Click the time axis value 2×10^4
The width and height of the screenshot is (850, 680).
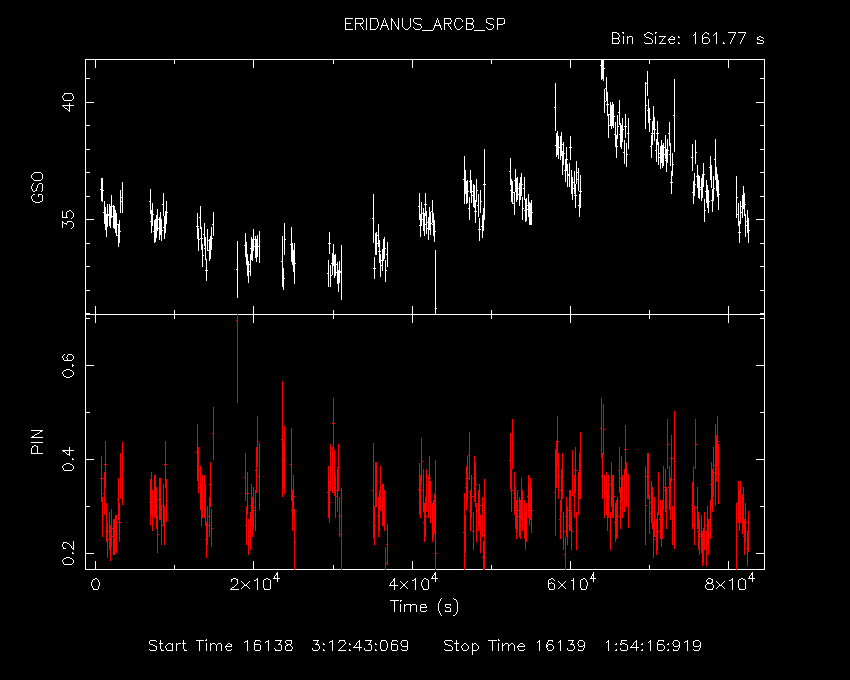click(254, 583)
